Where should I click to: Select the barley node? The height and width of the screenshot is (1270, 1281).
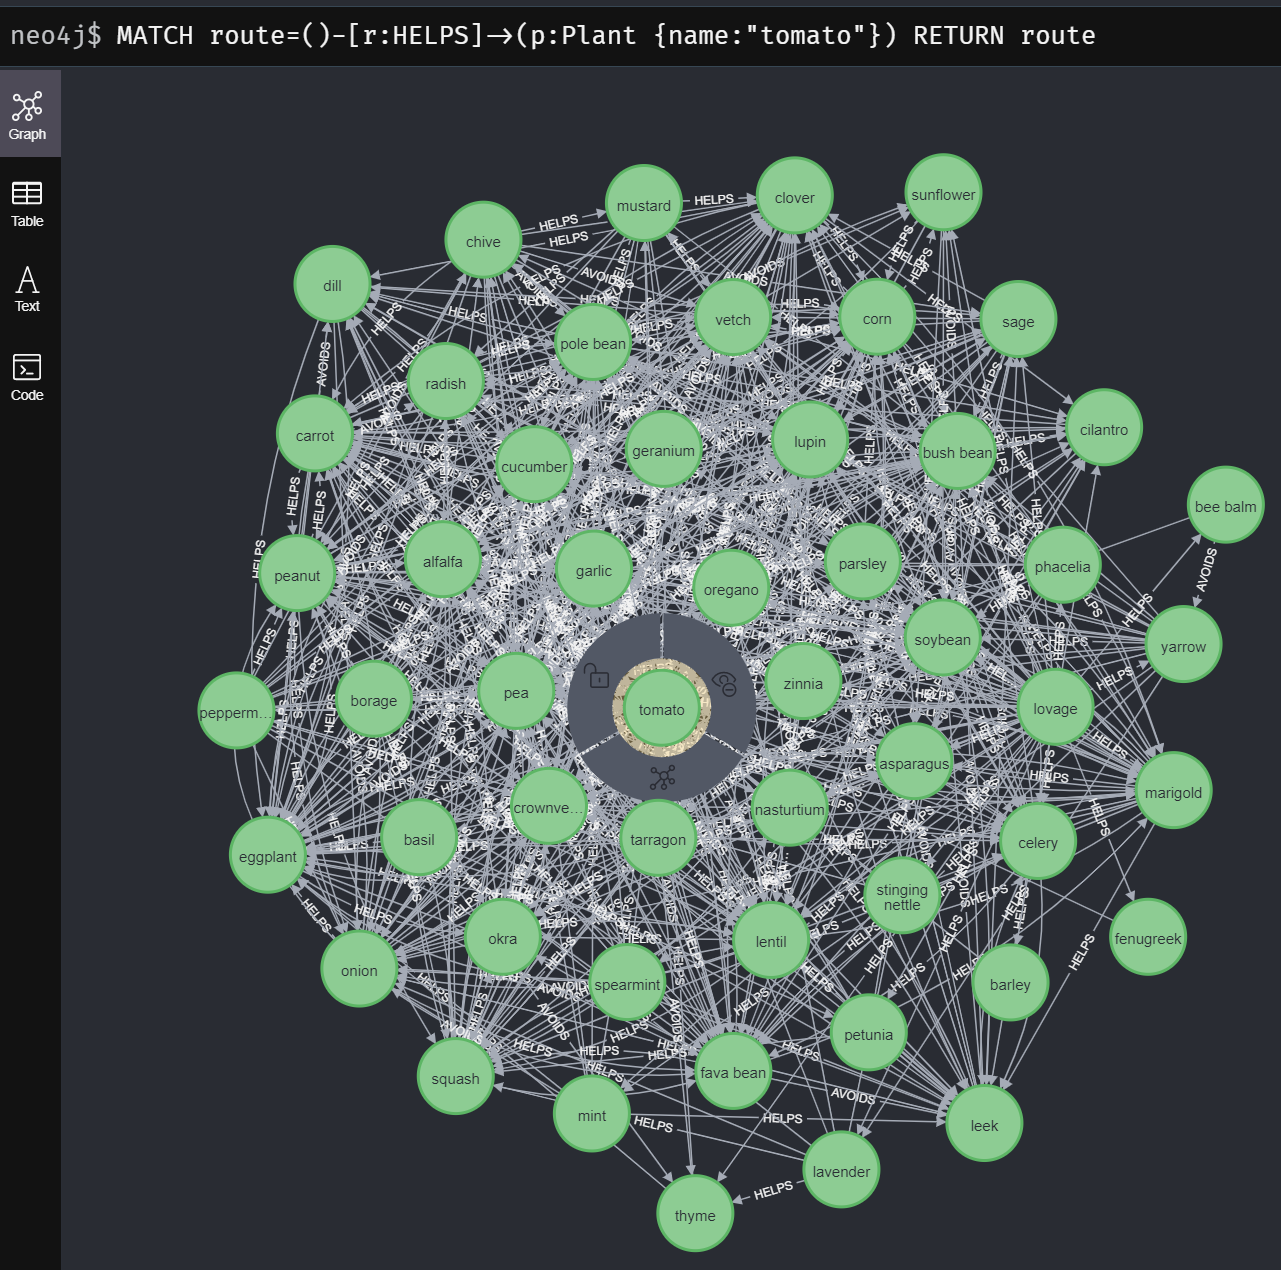pos(1010,985)
